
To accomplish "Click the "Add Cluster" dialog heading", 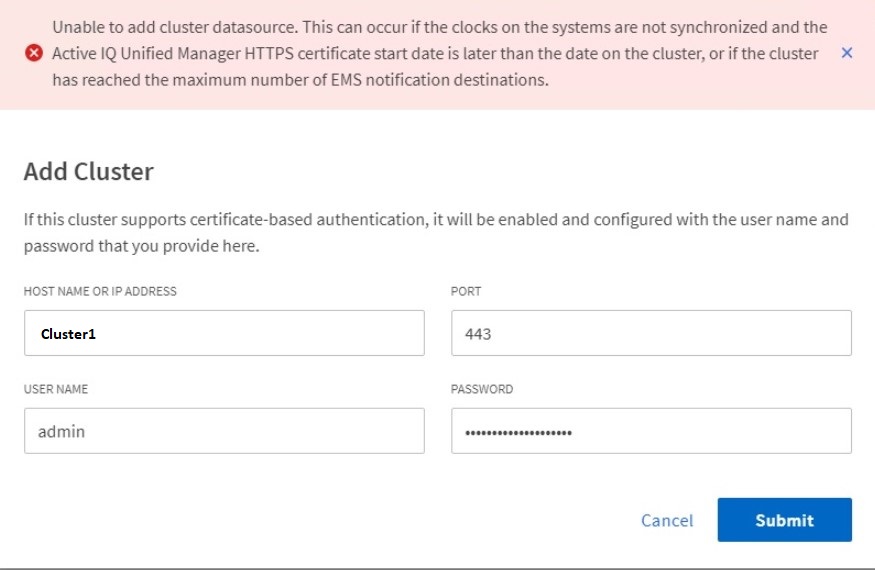I will (88, 171).
